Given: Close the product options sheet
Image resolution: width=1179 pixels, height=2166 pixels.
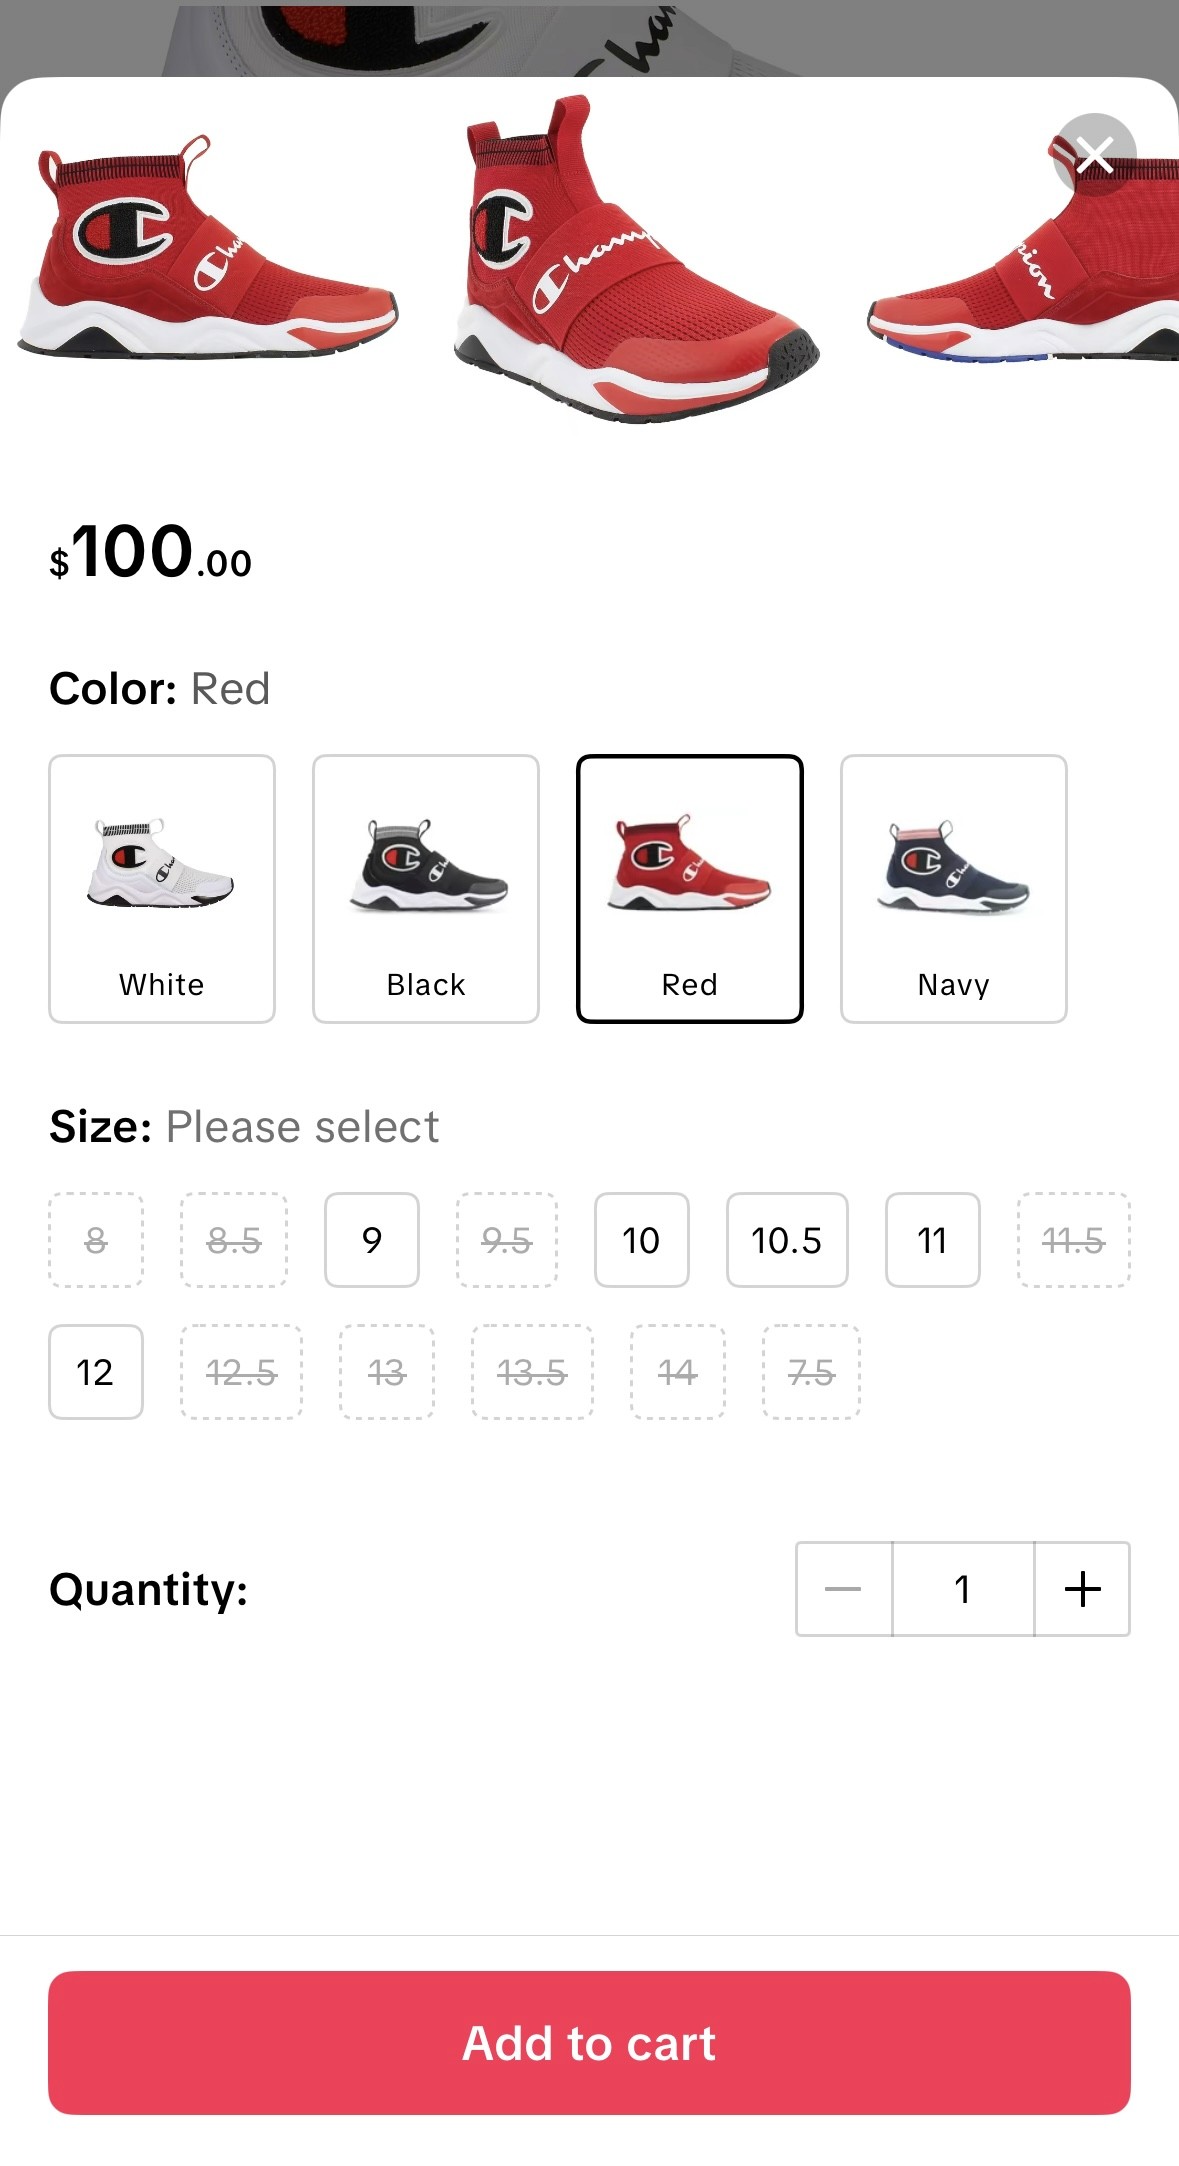Looking at the screenshot, I should (1095, 156).
